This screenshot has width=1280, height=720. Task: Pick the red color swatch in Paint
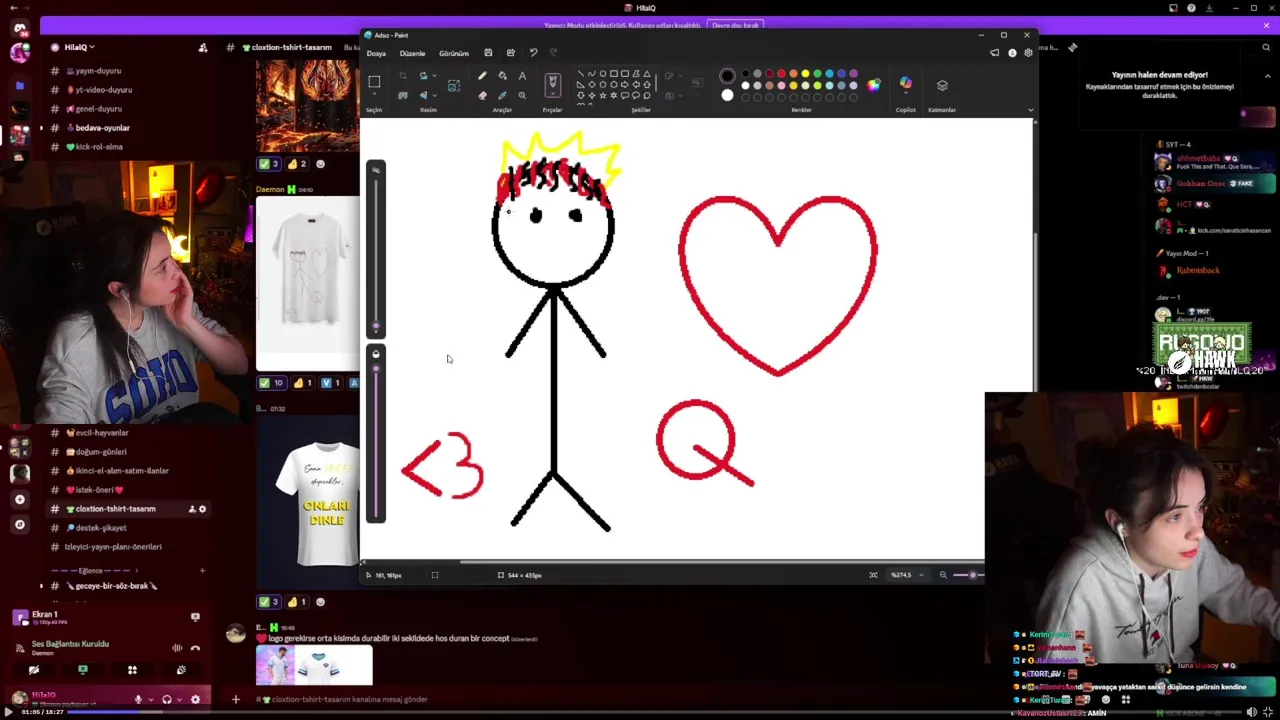pos(781,74)
